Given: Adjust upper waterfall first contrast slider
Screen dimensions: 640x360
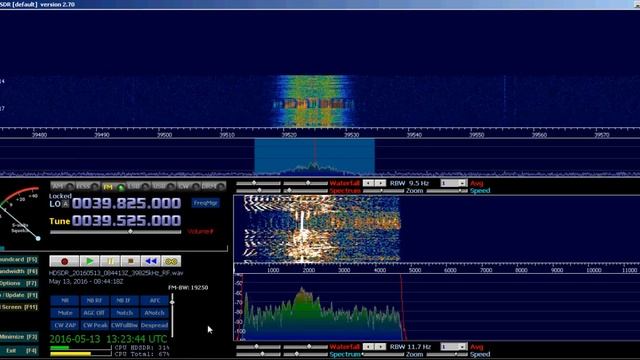Looking at the screenshot, I should pos(258,183).
